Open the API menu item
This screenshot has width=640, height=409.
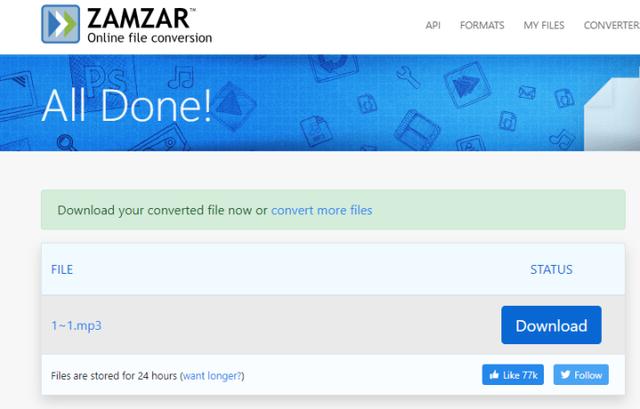tap(433, 25)
